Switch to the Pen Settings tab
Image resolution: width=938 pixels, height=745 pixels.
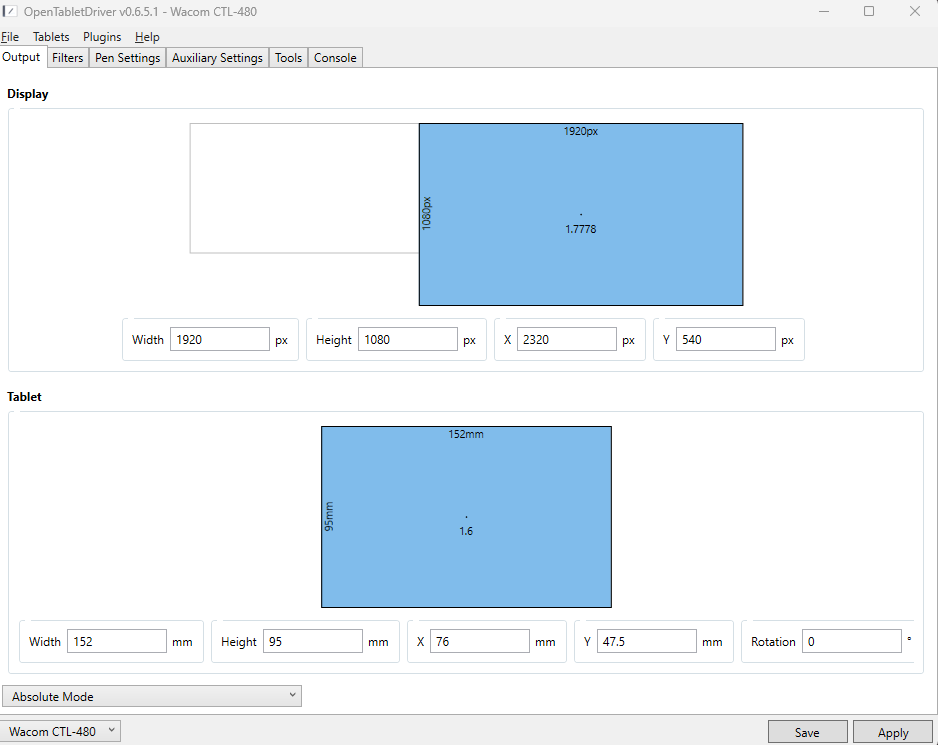pyautogui.click(x=127, y=58)
